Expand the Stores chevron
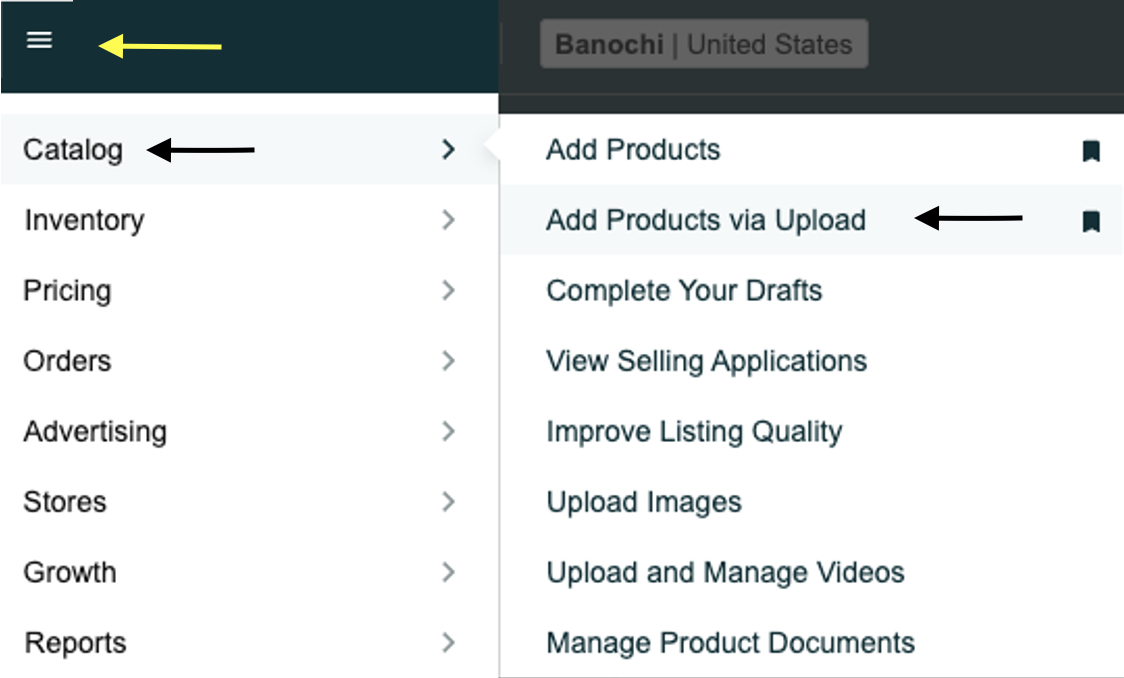The image size is (1124, 678). click(x=449, y=502)
